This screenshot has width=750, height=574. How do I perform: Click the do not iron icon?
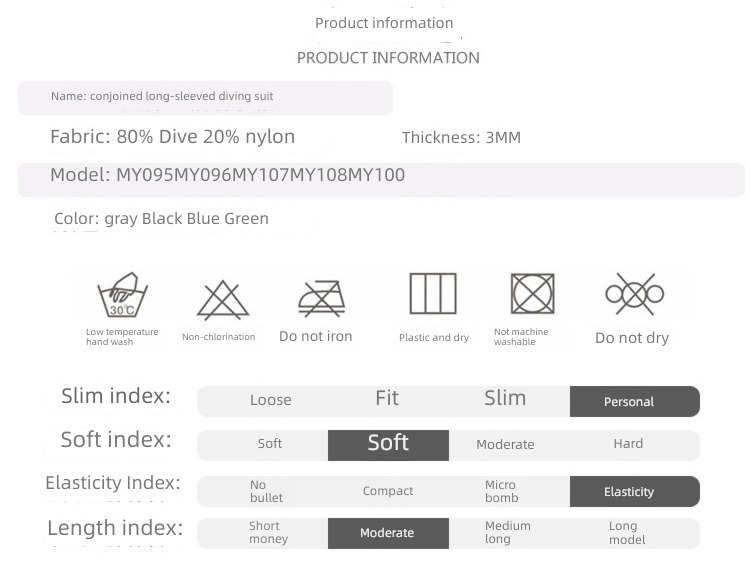pos(321,298)
